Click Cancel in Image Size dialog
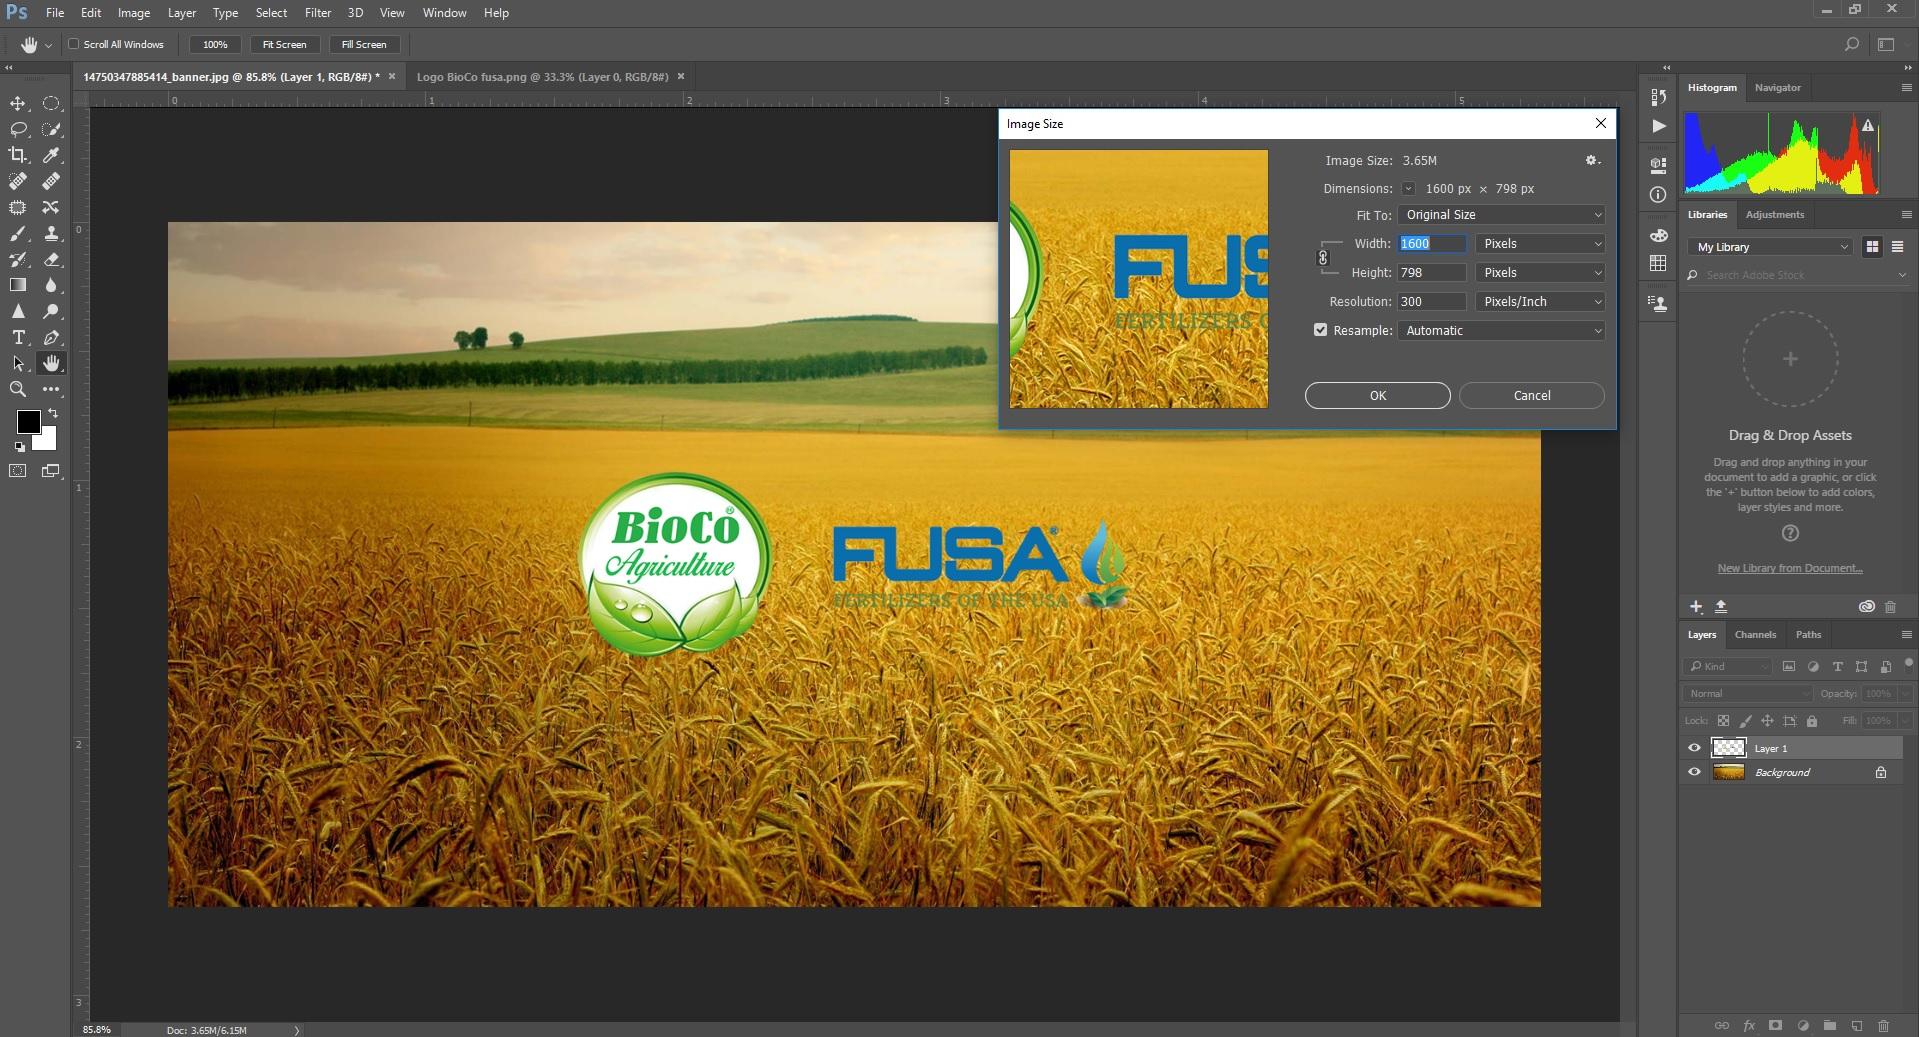This screenshot has width=1919, height=1037. click(x=1531, y=396)
